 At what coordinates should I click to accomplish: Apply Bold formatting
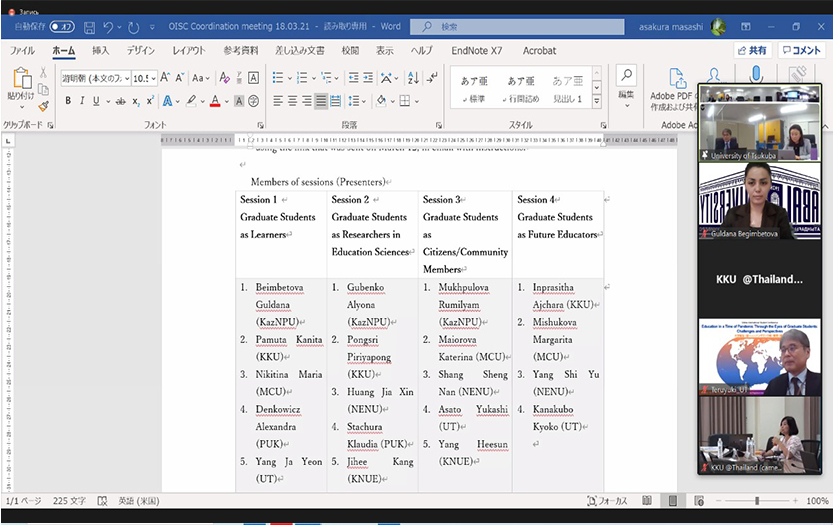click(68, 100)
